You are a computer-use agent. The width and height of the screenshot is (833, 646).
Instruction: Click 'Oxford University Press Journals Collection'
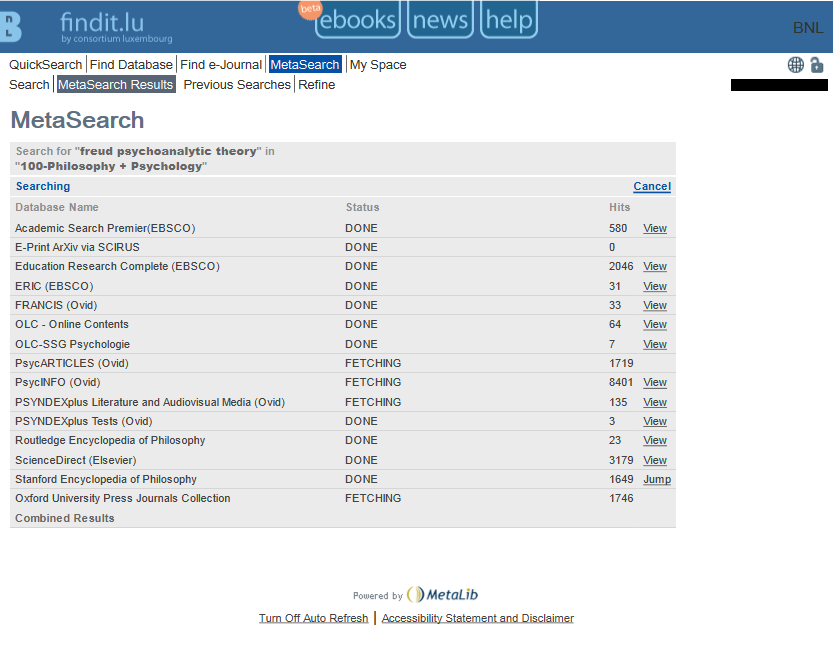[x=123, y=498]
